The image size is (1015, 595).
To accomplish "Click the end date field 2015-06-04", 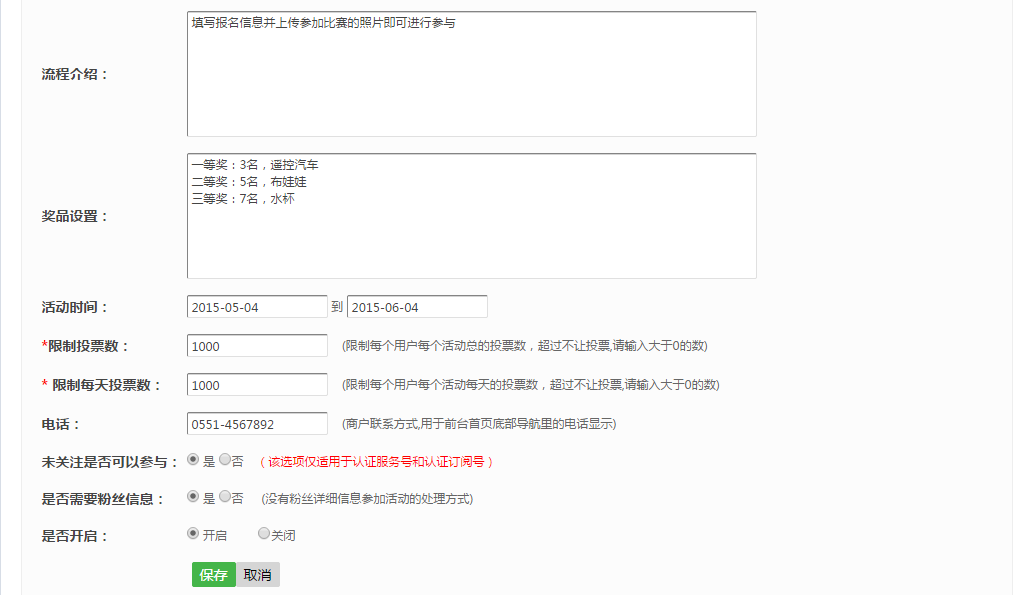I will click(417, 307).
